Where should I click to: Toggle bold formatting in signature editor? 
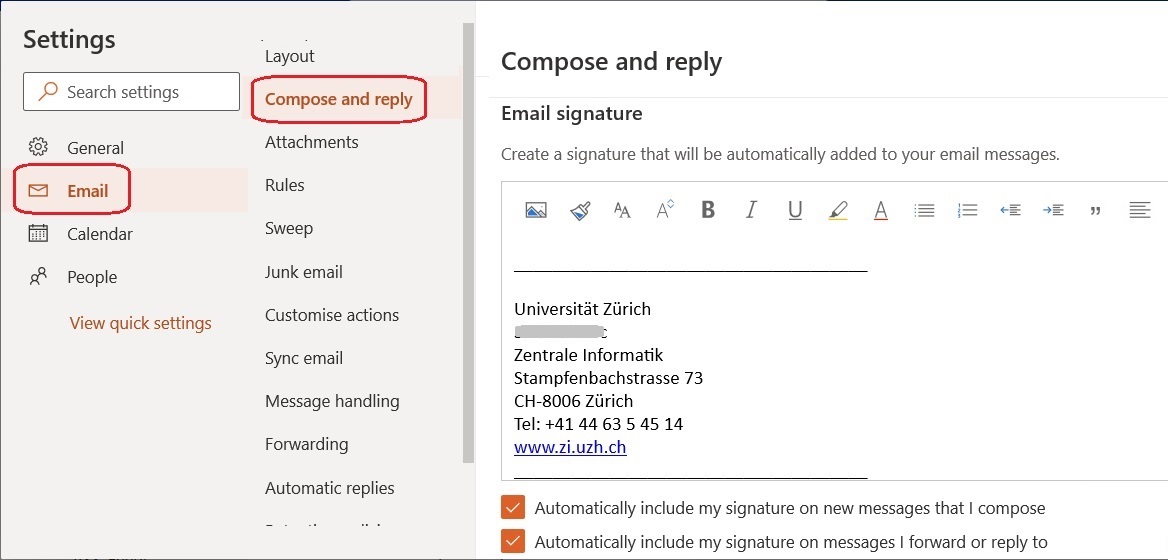click(x=708, y=210)
